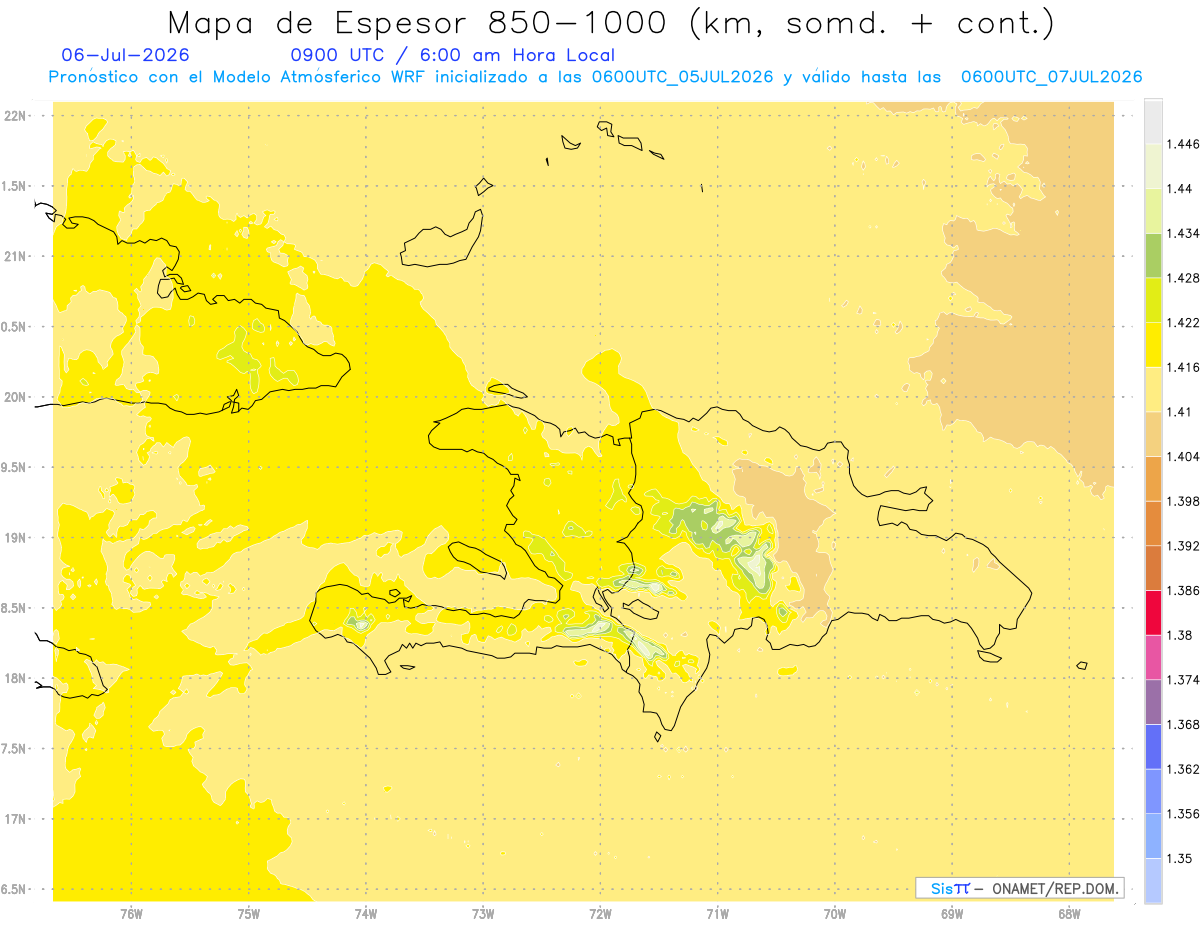Pick the blue swatch between 1.362 and 1.368

[x=1153, y=747]
